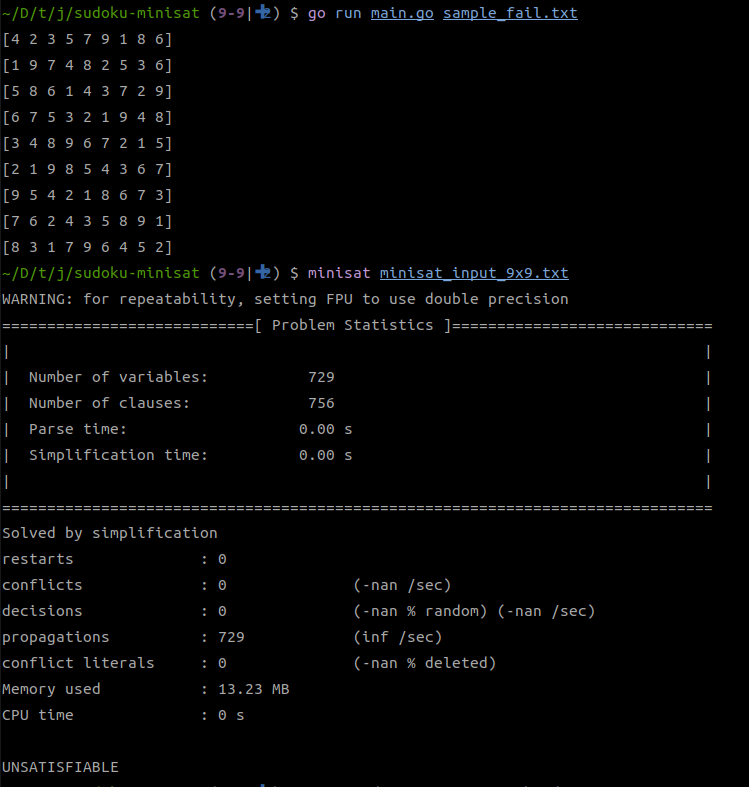749x787 pixels.
Task: Click the Problem Statistics header
Action: 352,325
